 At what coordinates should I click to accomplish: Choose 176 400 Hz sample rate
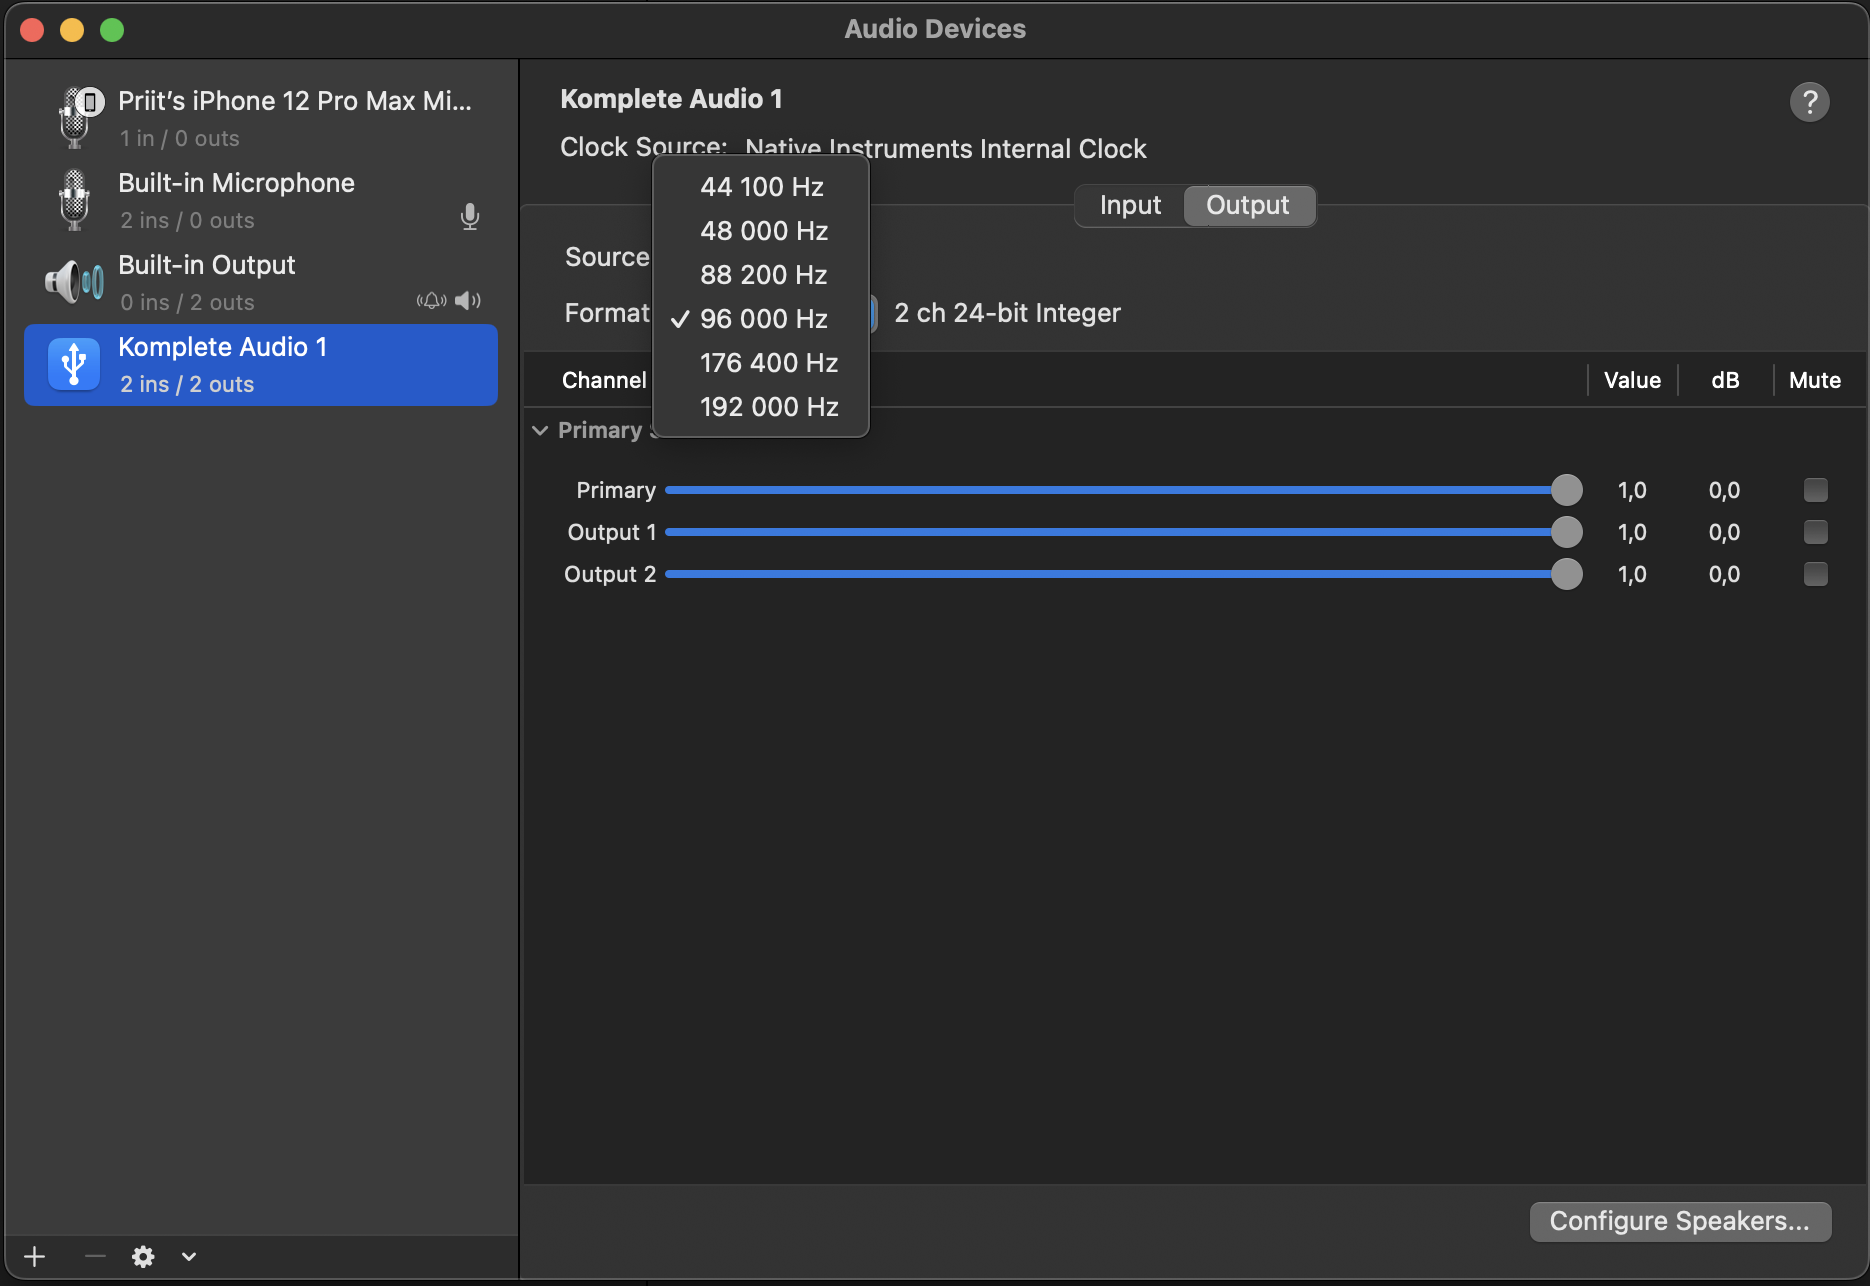pos(761,363)
